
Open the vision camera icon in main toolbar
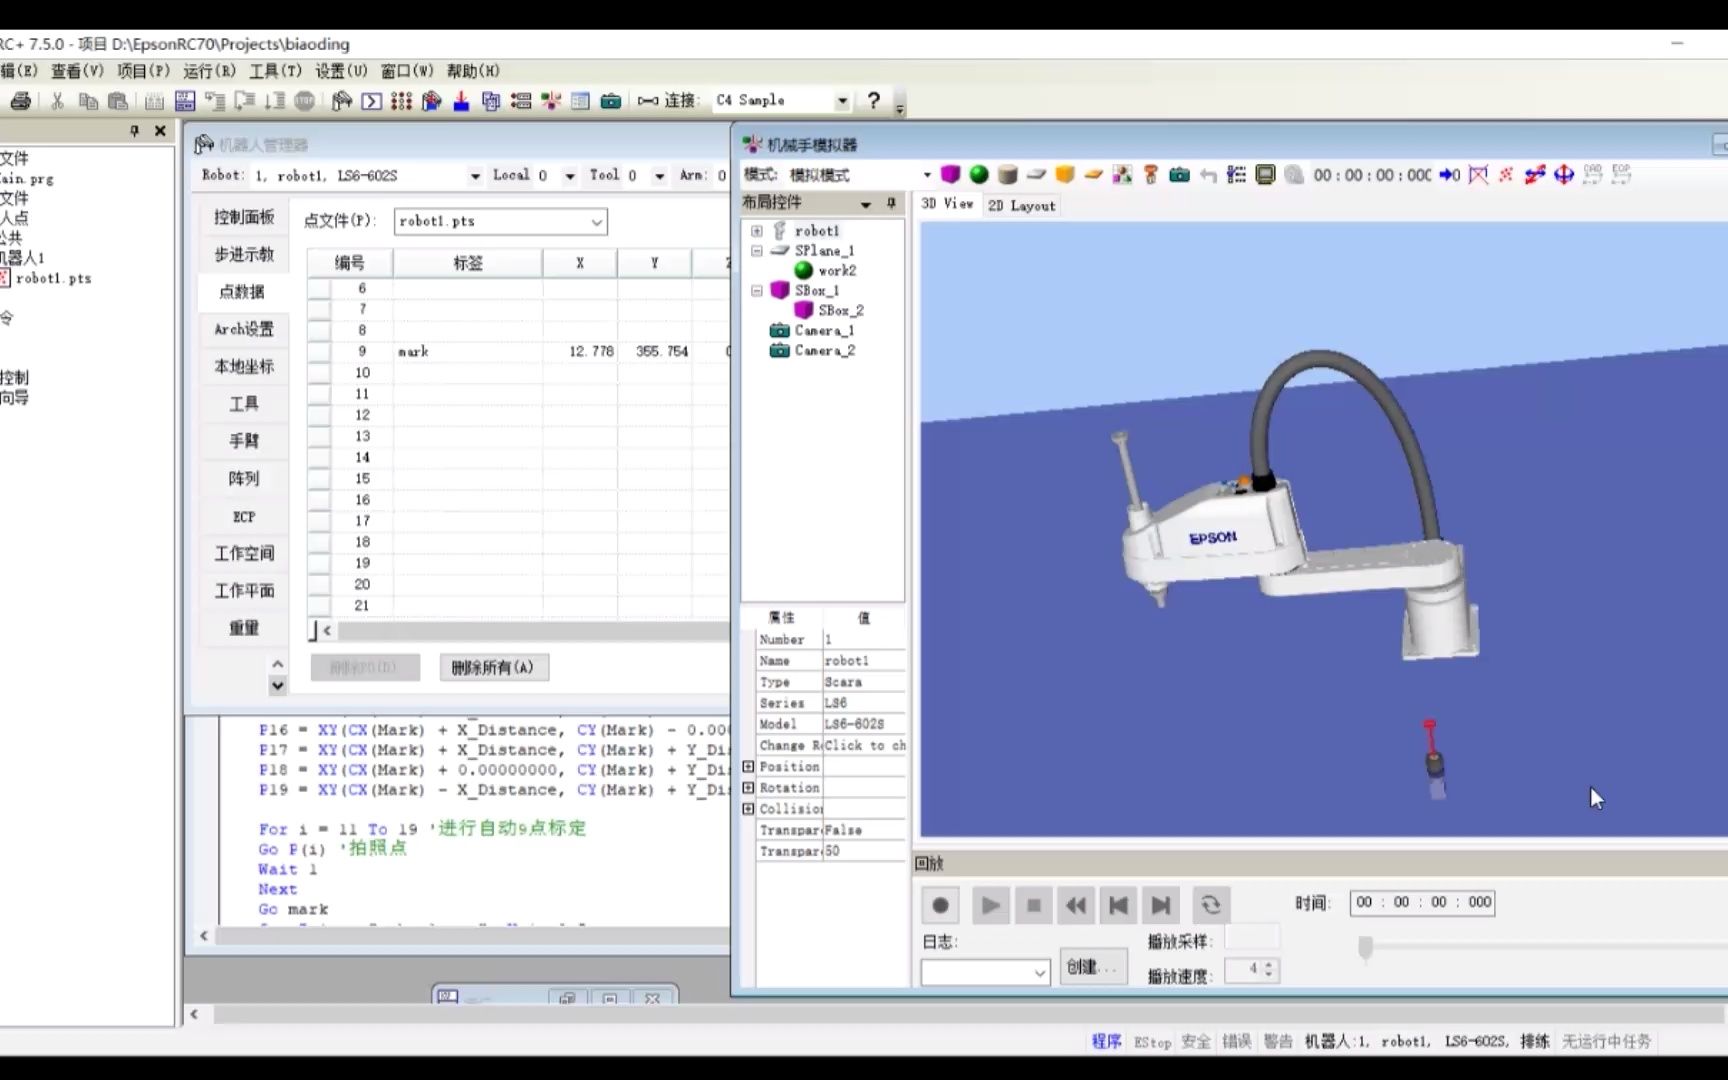(x=610, y=101)
